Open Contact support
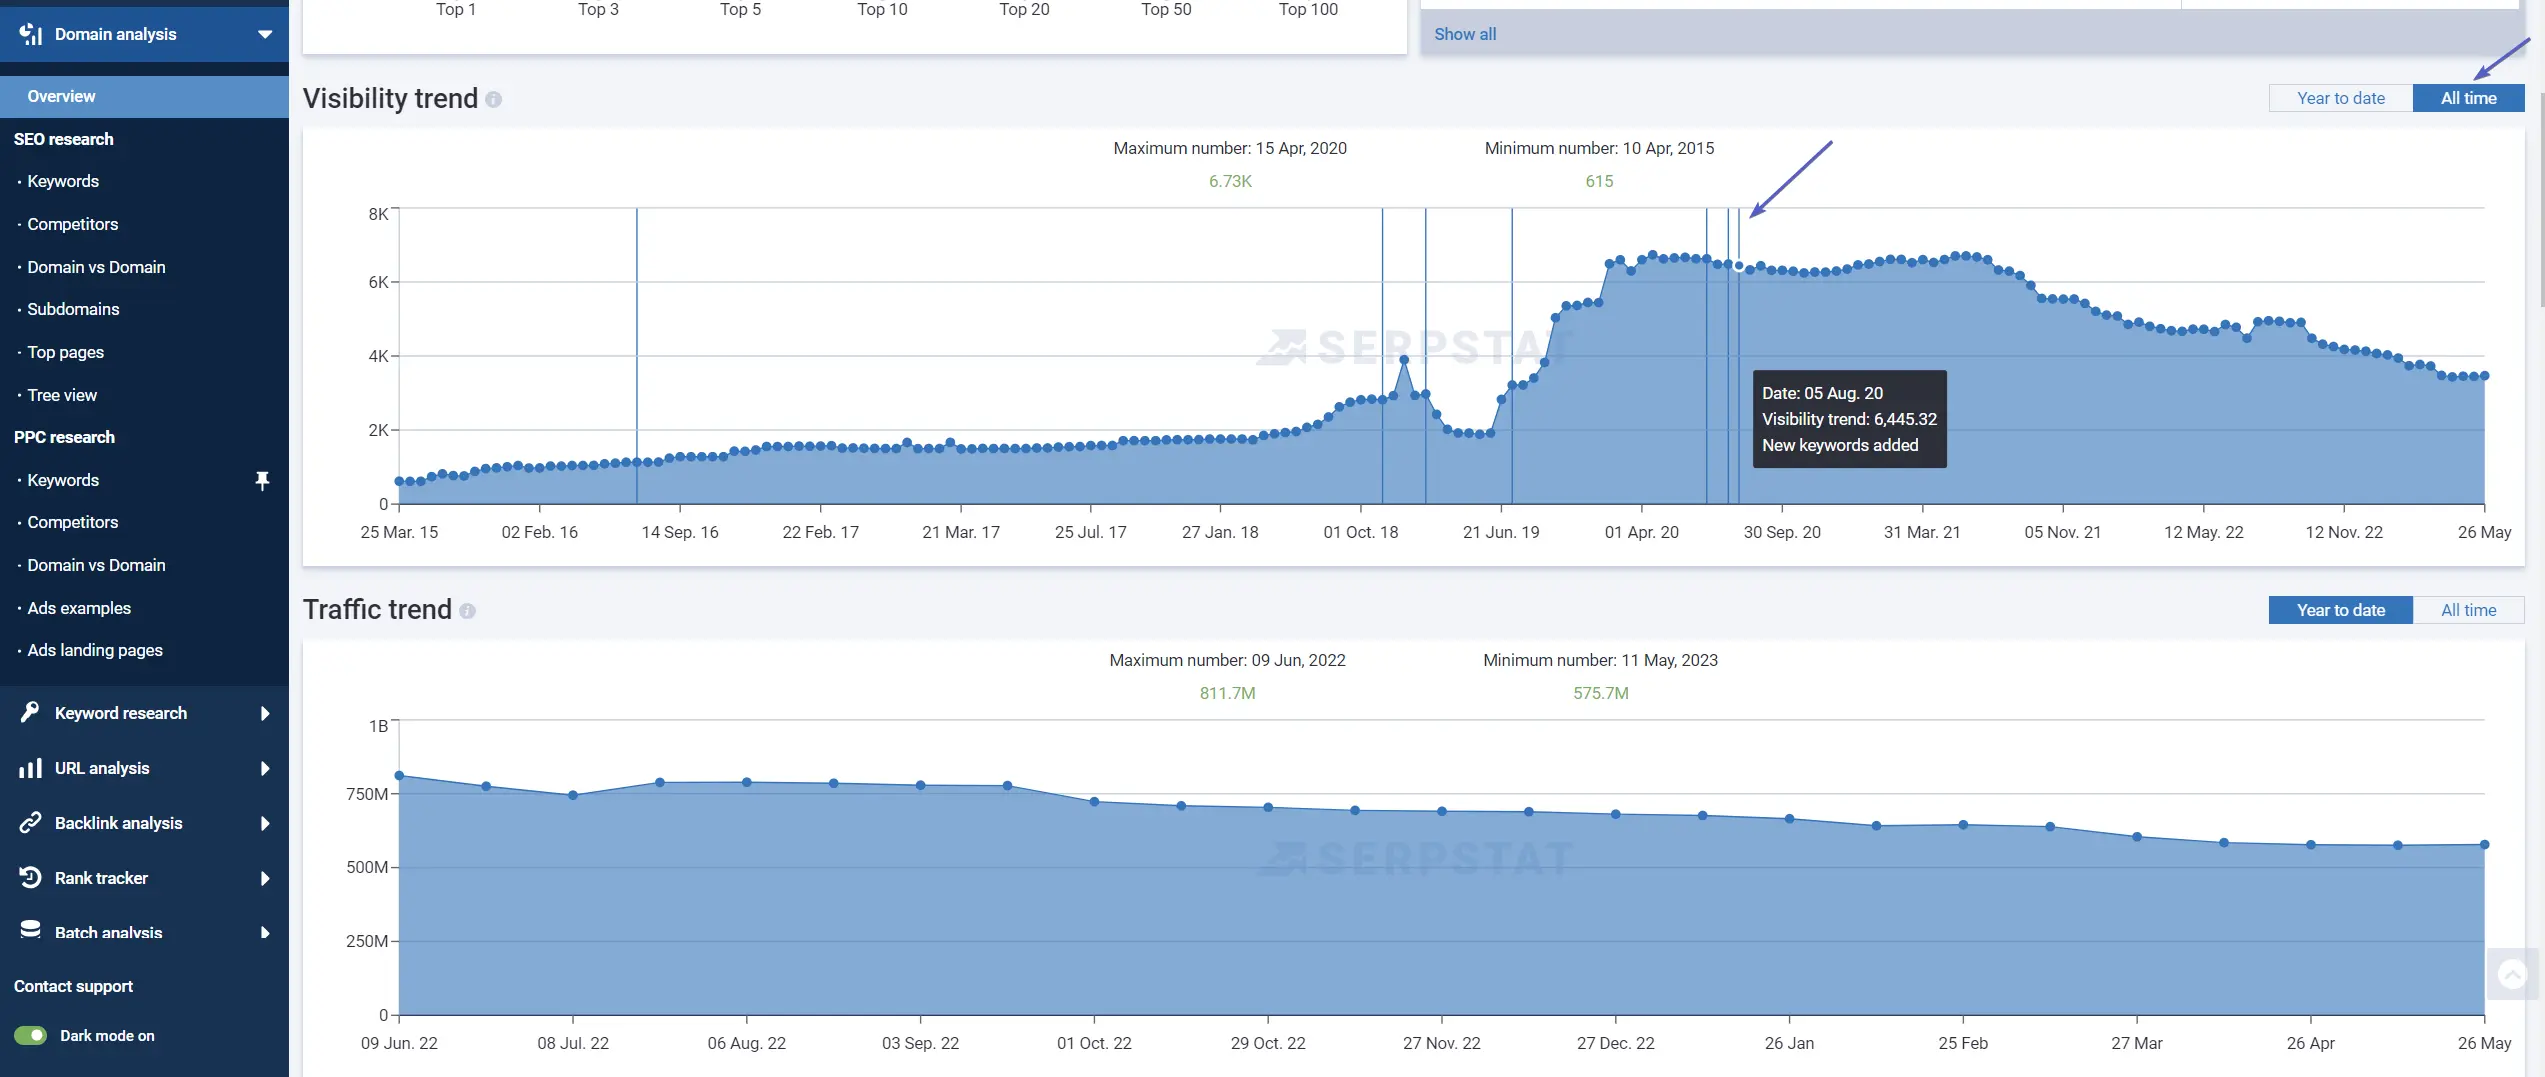 pos(73,986)
